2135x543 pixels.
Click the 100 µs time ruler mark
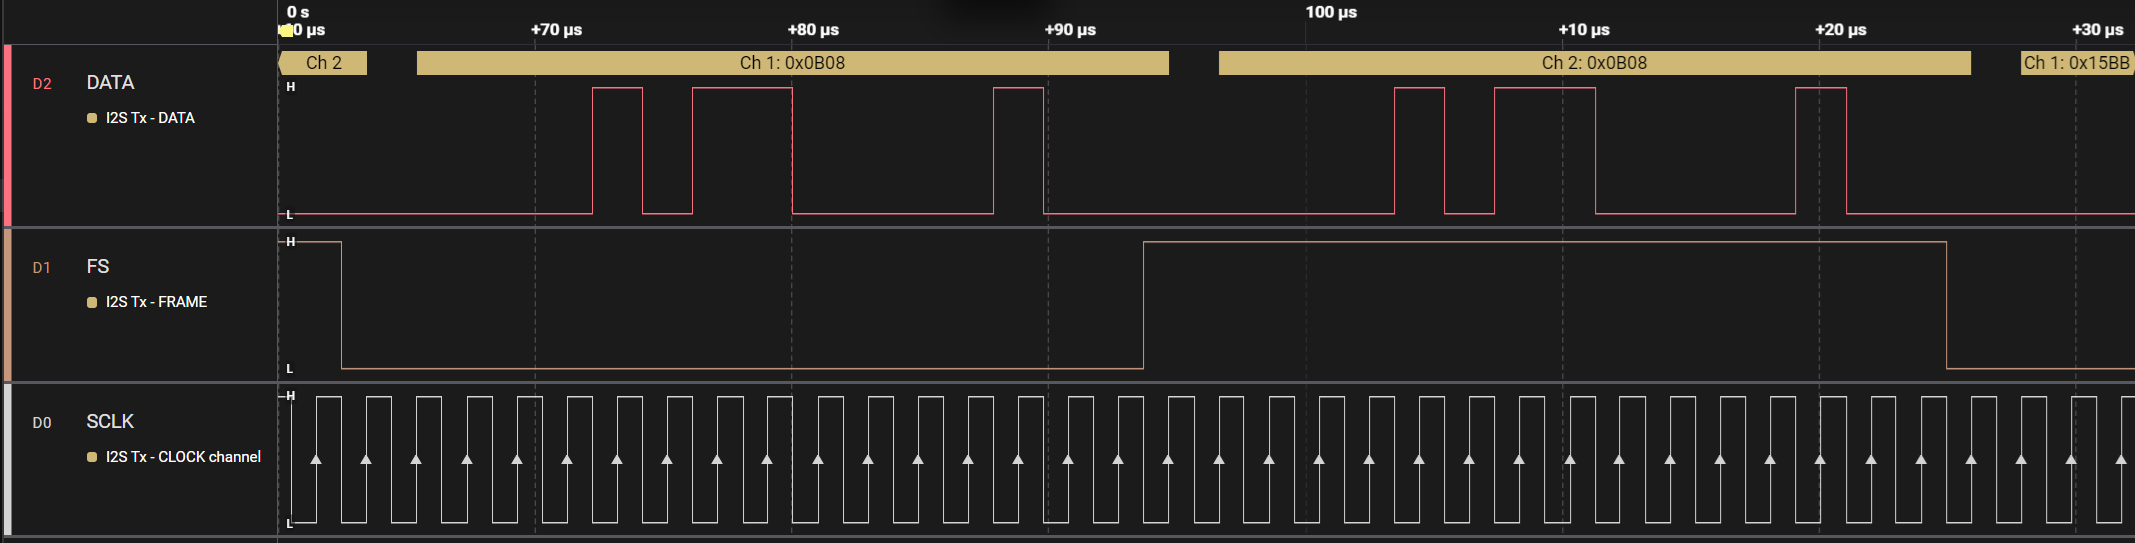tap(1331, 12)
